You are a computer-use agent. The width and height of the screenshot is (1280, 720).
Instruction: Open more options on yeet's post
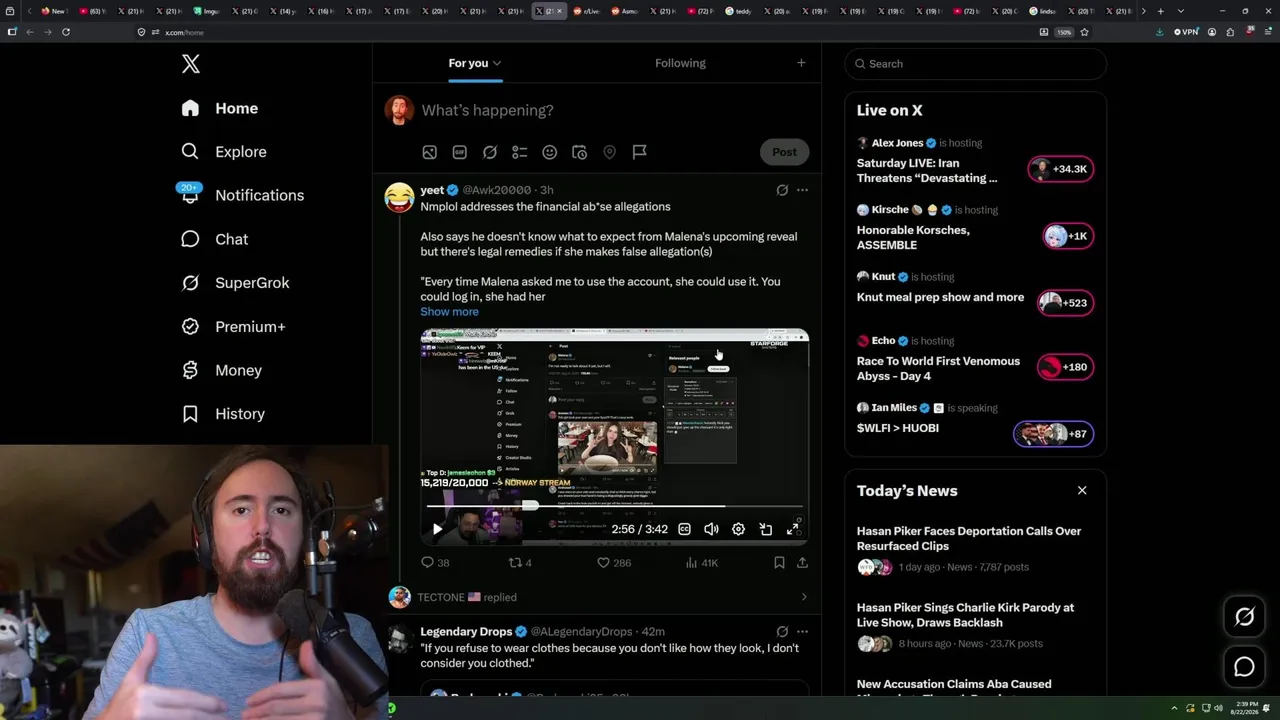point(802,190)
